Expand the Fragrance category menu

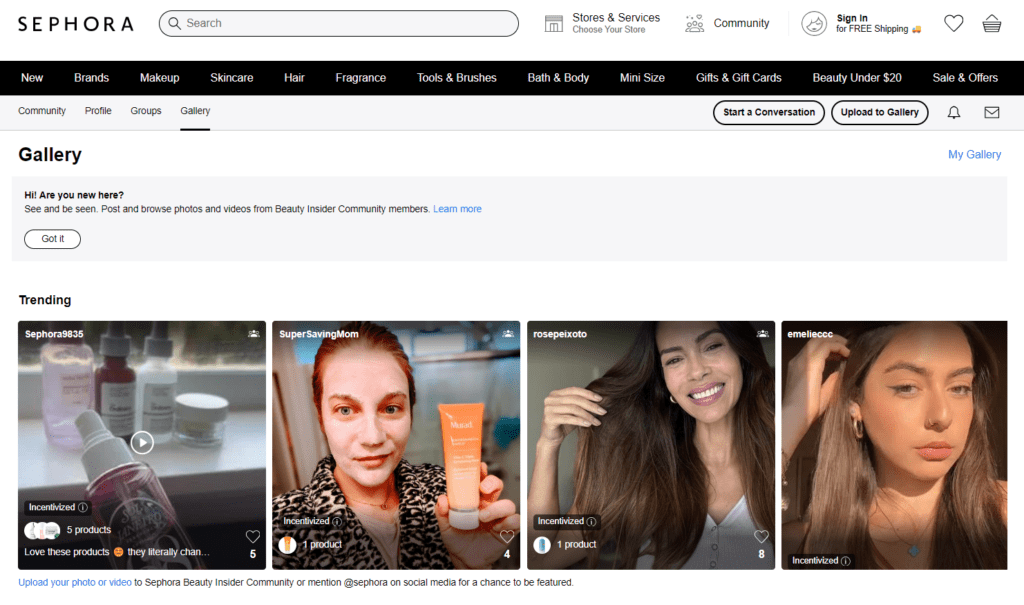pos(361,78)
